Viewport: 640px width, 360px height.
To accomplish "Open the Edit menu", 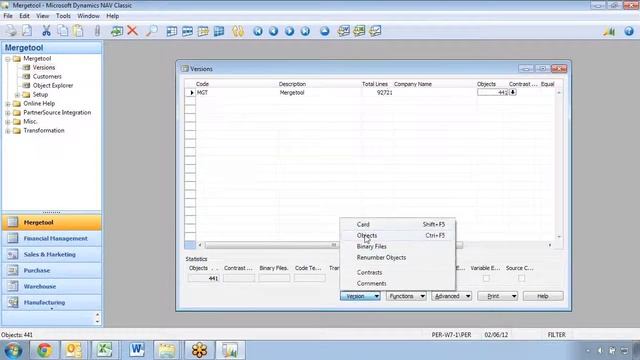I will [24, 16].
